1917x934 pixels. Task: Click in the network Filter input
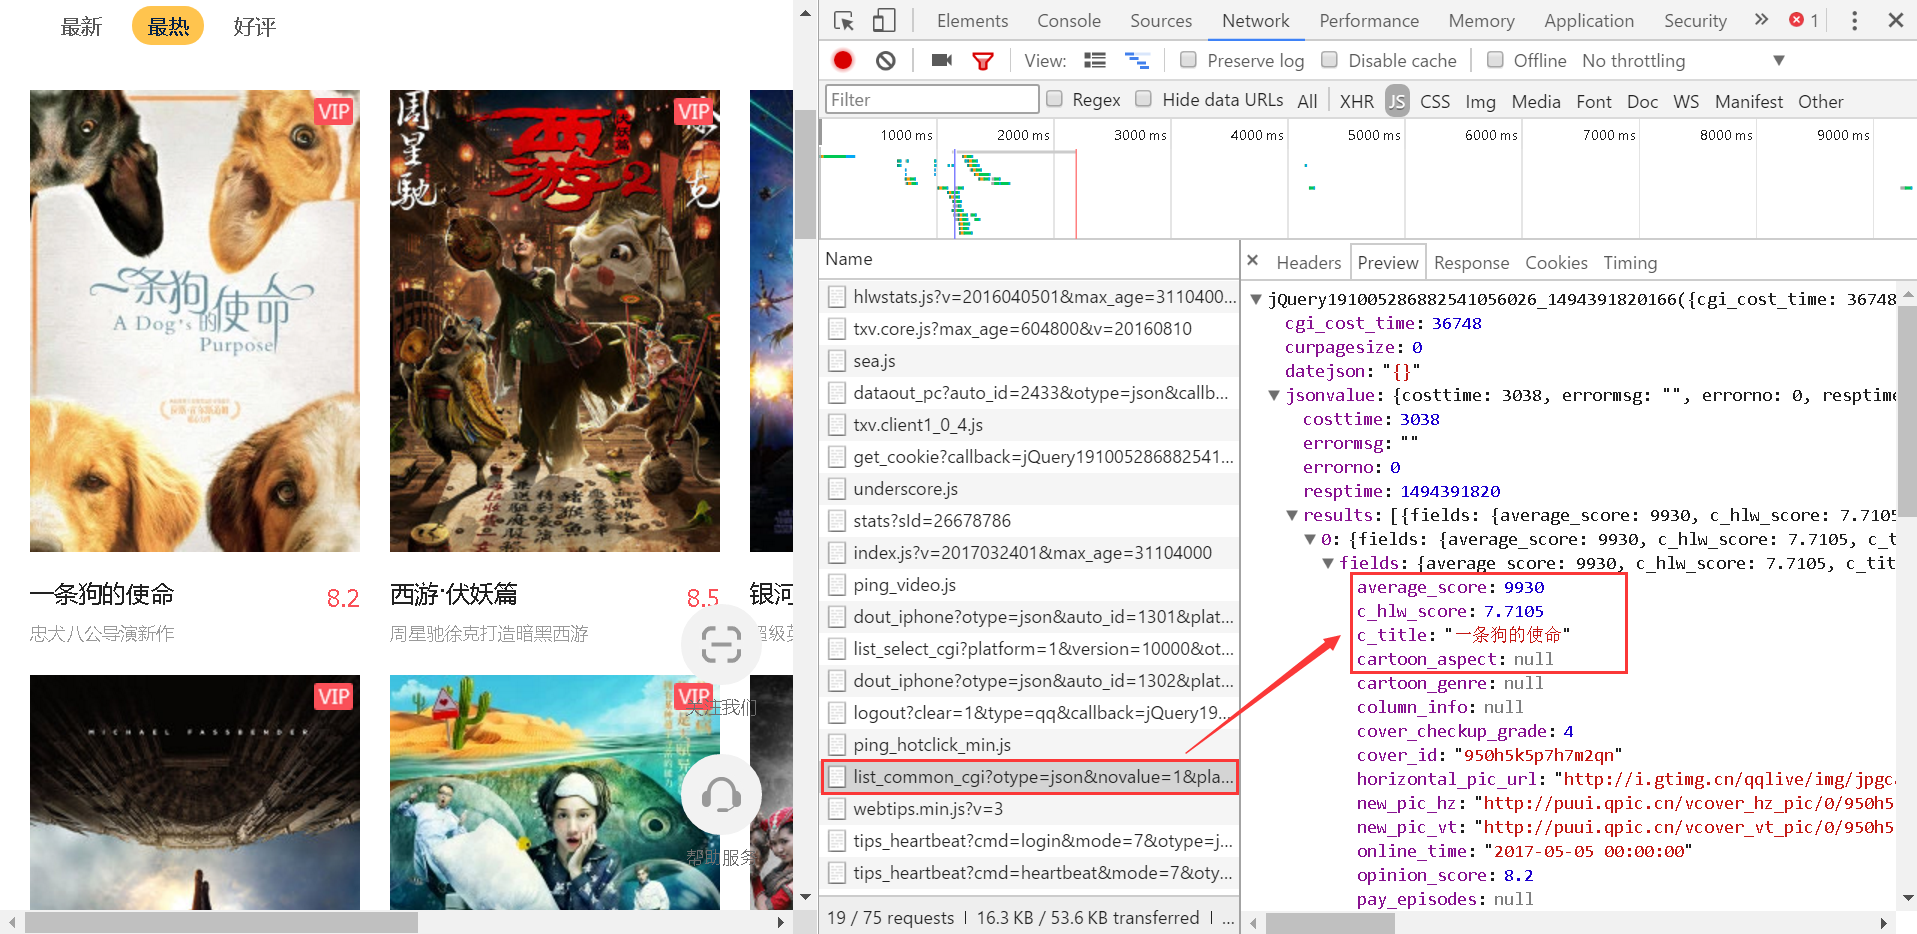click(932, 99)
